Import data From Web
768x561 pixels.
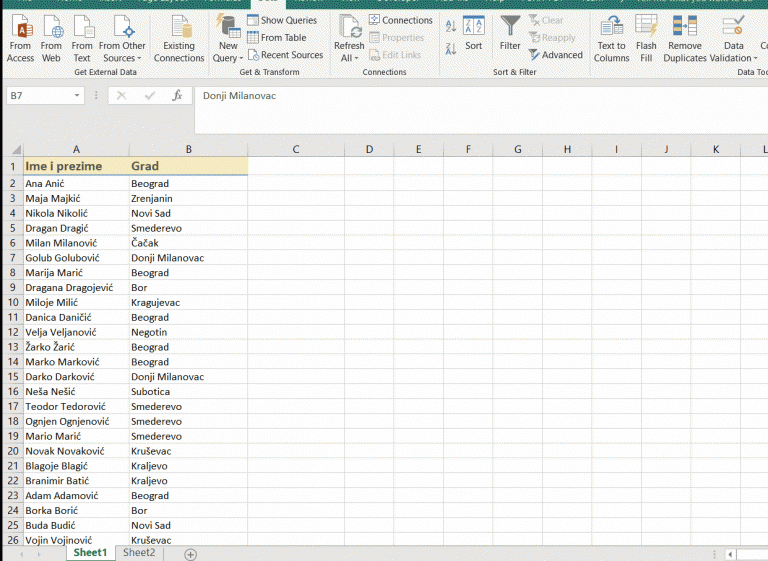51,39
